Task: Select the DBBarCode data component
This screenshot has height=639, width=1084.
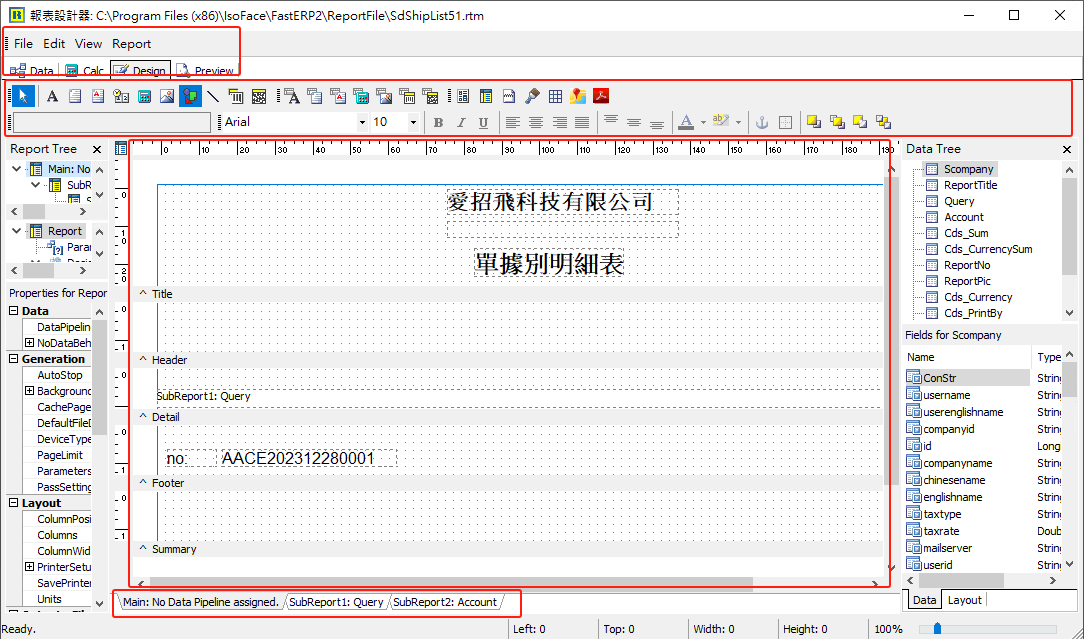Action: (407, 96)
